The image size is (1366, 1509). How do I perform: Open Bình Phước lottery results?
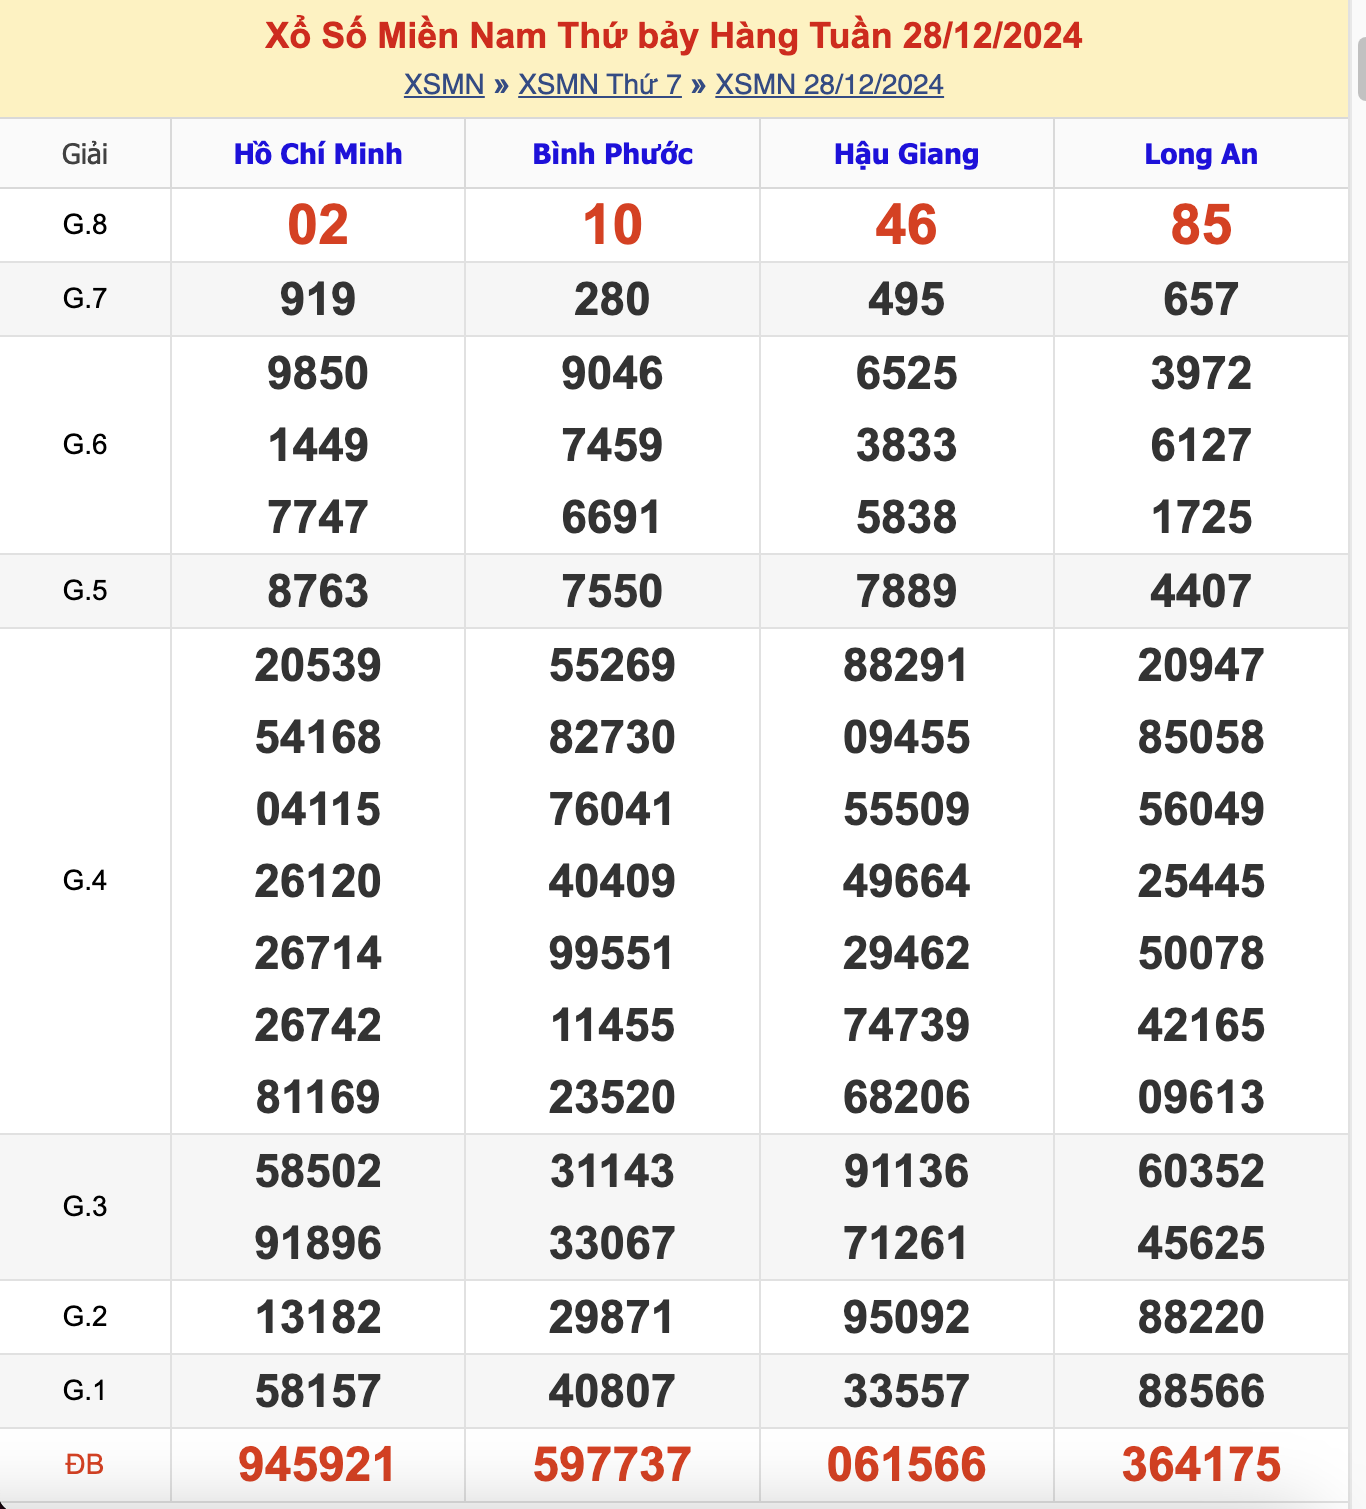tap(612, 154)
